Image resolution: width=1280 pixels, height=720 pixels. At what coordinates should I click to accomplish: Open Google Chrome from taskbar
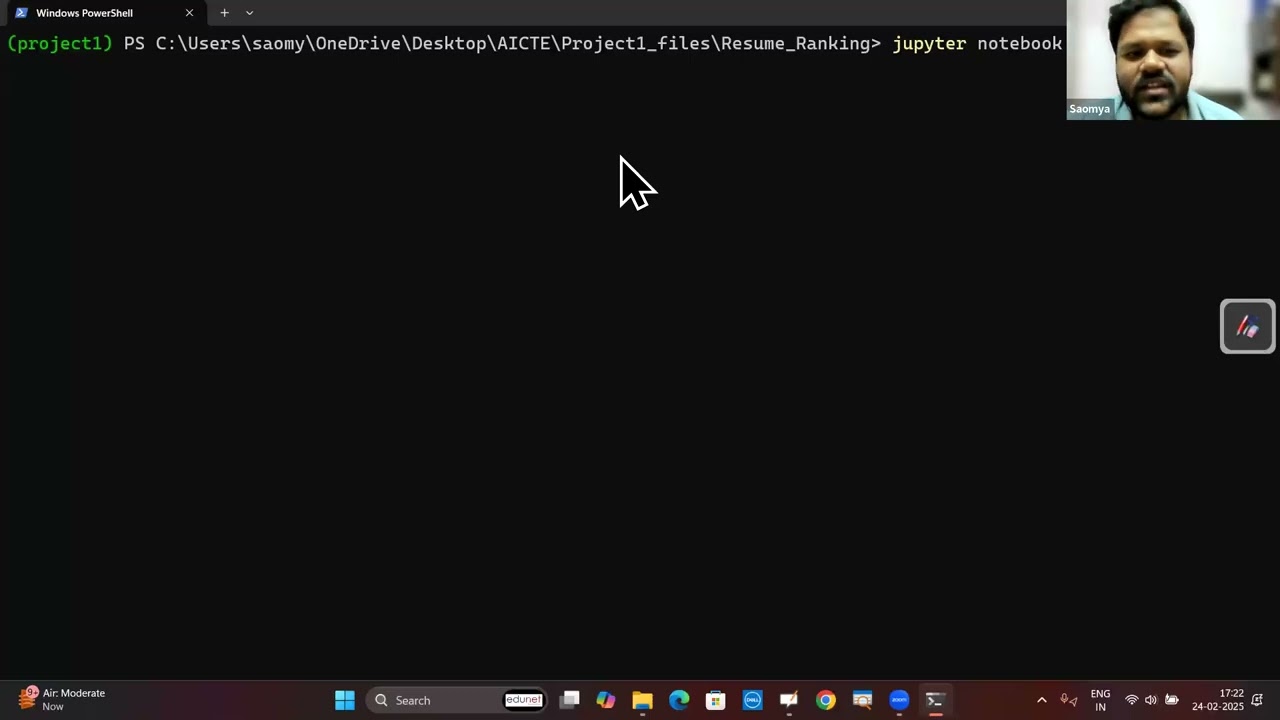(825, 700)
